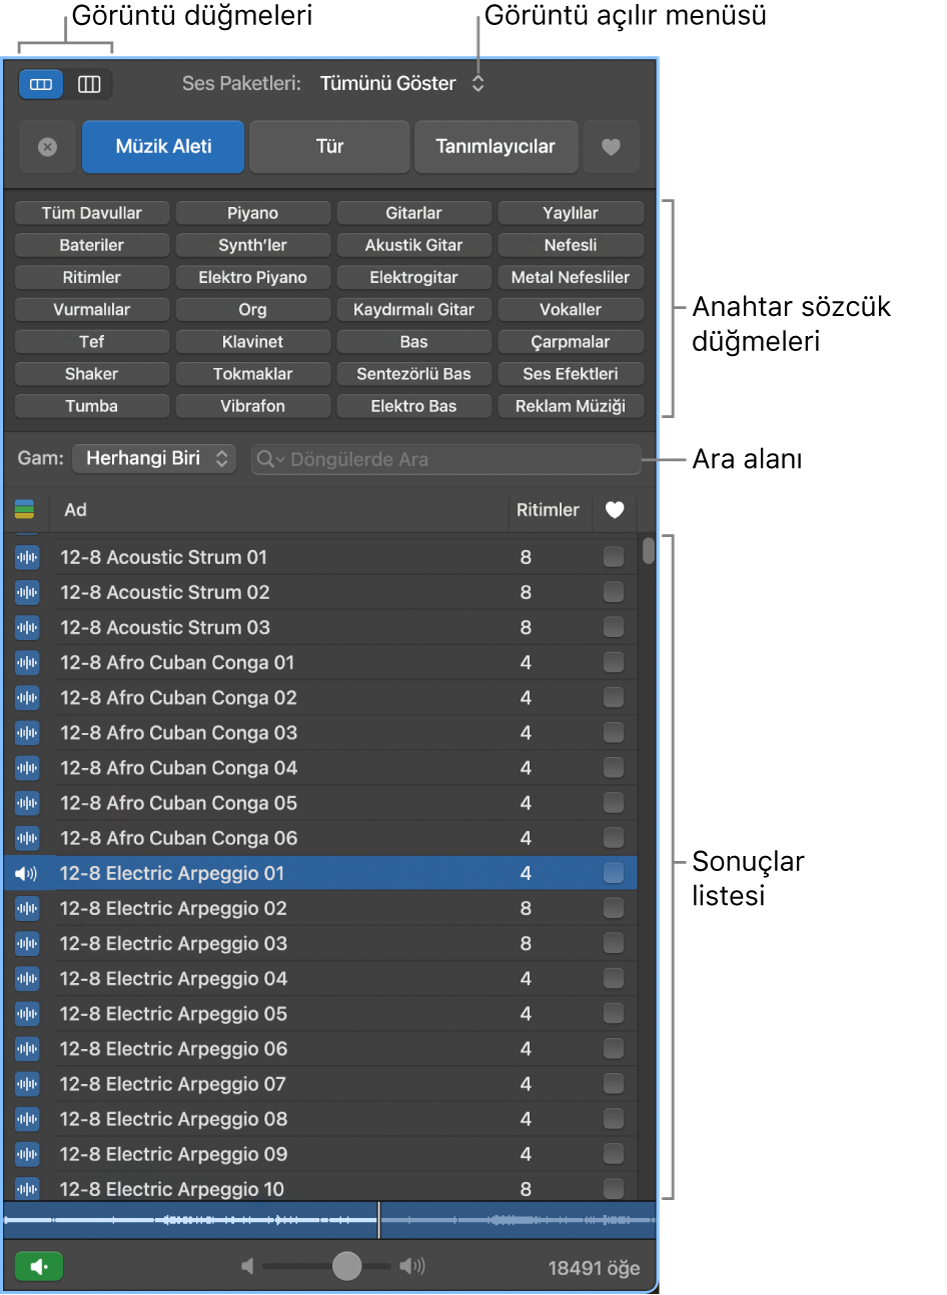Screen dimensions: 947x1295
Task: Check favorite box for Electric Arpeggio 05
Action: click(613, 1014)
